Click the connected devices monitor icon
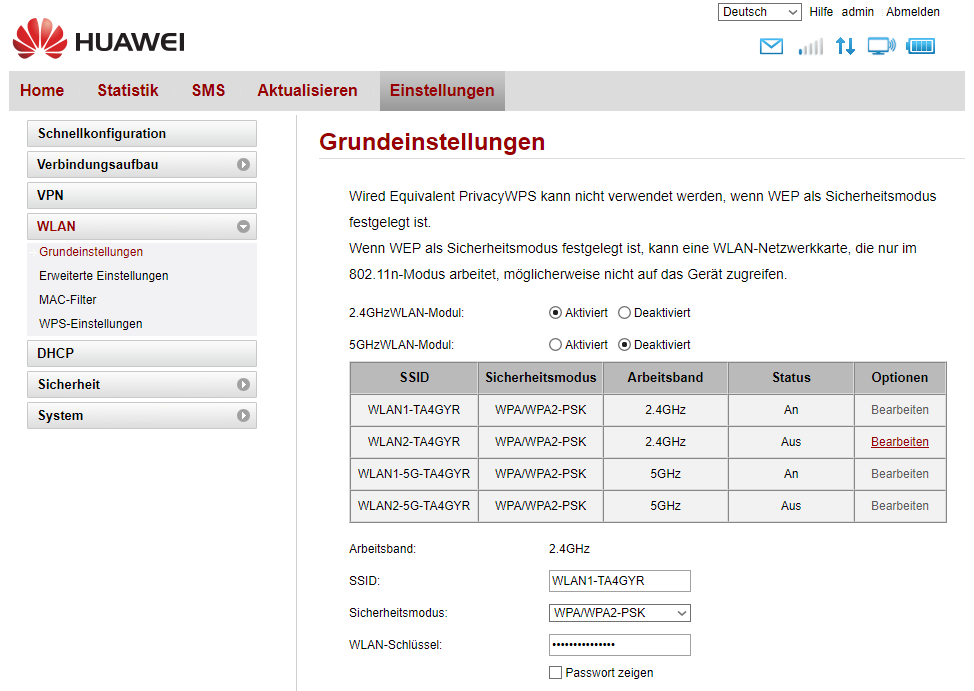The image size is (974, 691). click(881, 46)
